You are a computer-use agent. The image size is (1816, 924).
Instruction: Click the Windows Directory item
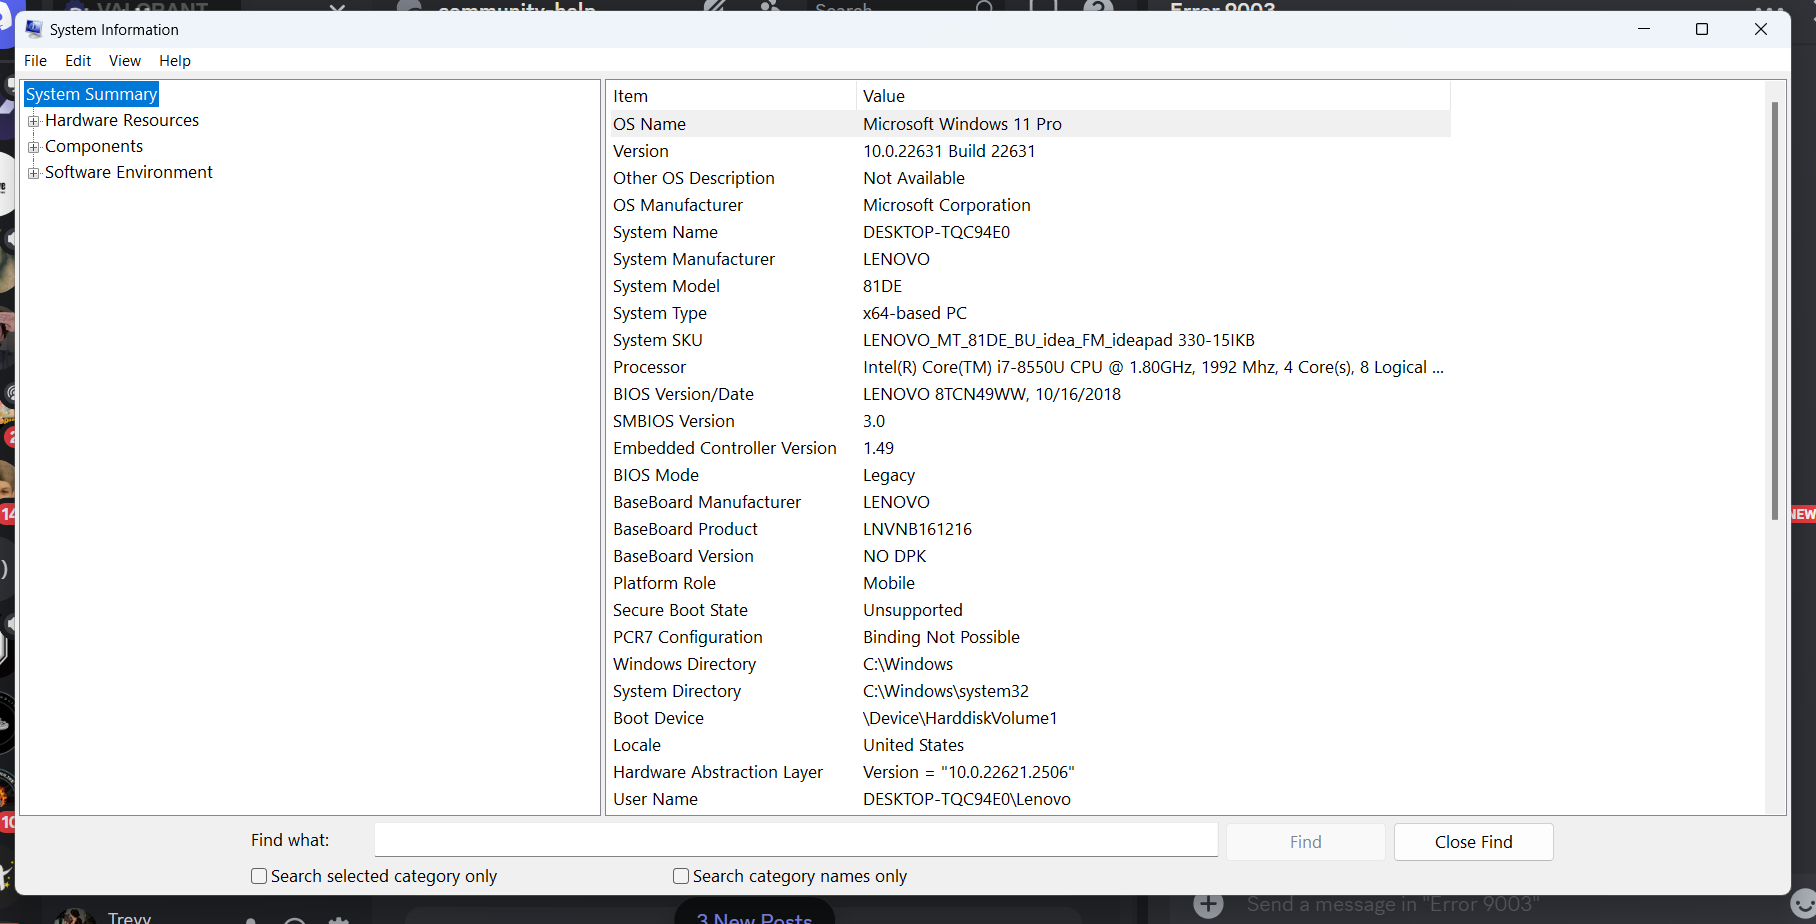[684, 664]
